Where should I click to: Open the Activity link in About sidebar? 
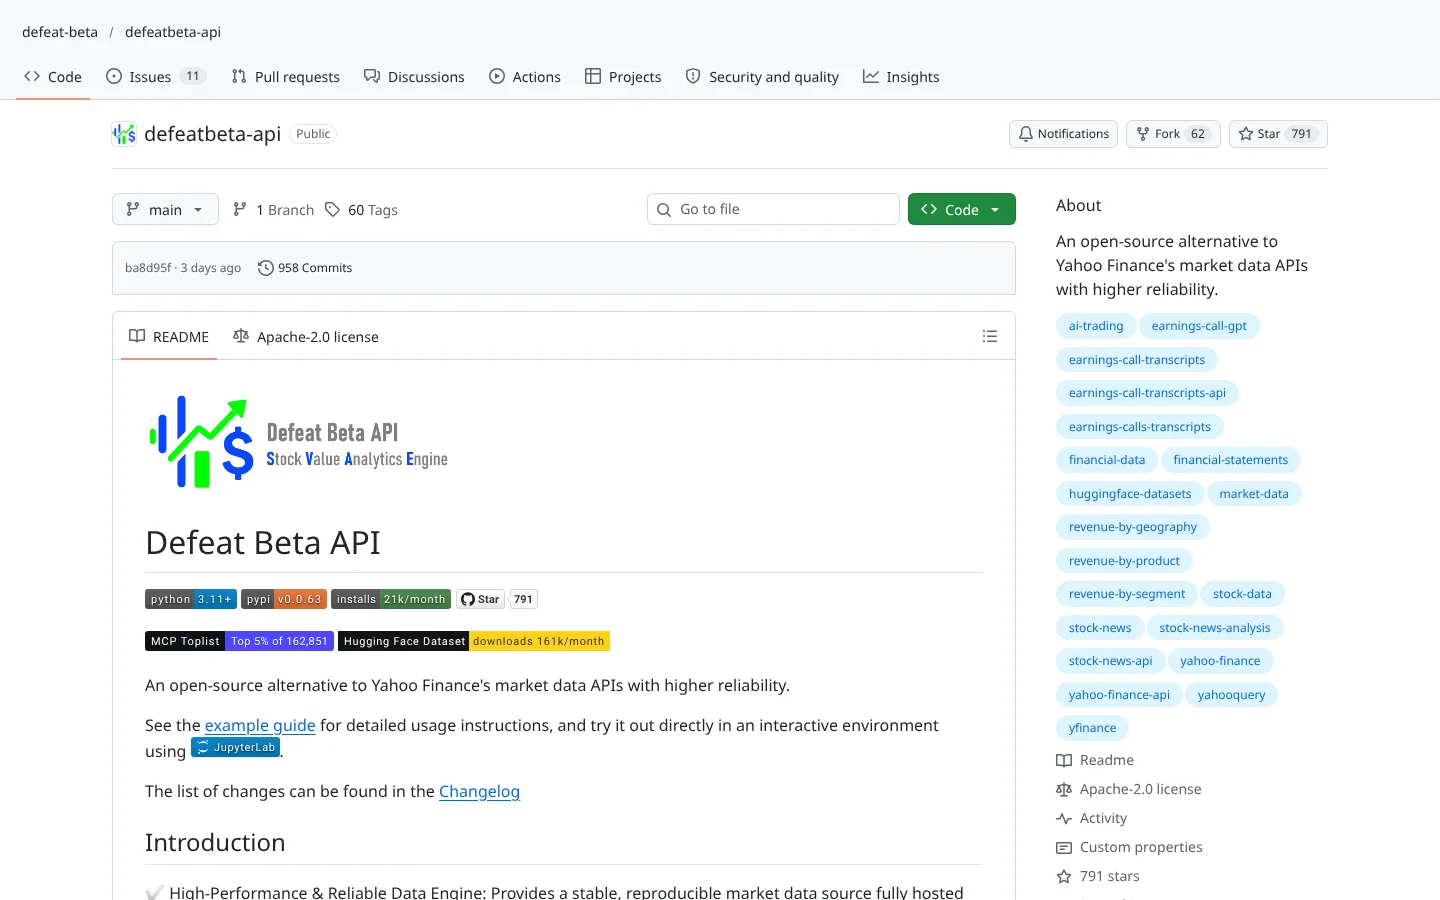click(x=1092, y=818)
